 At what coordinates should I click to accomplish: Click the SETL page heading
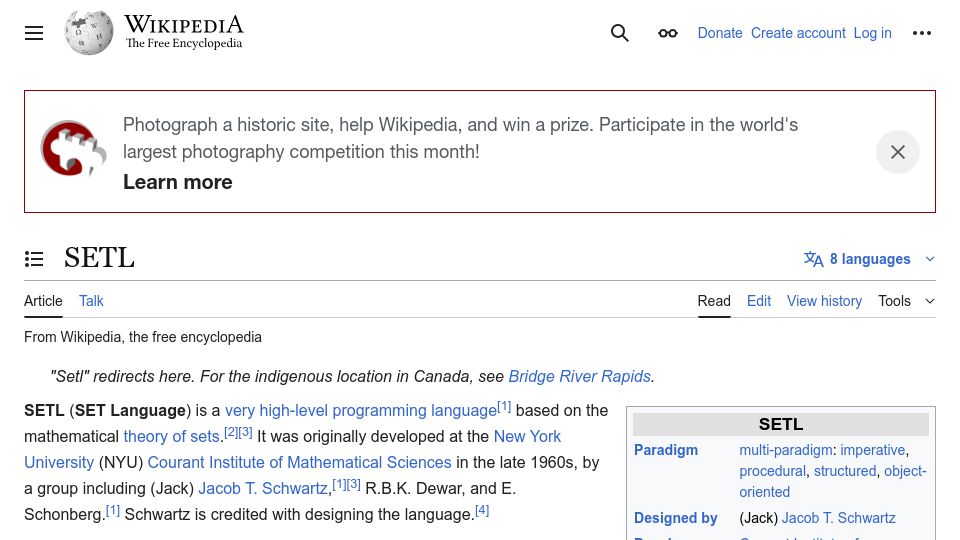pyautogui.click(x=99, y=258)
